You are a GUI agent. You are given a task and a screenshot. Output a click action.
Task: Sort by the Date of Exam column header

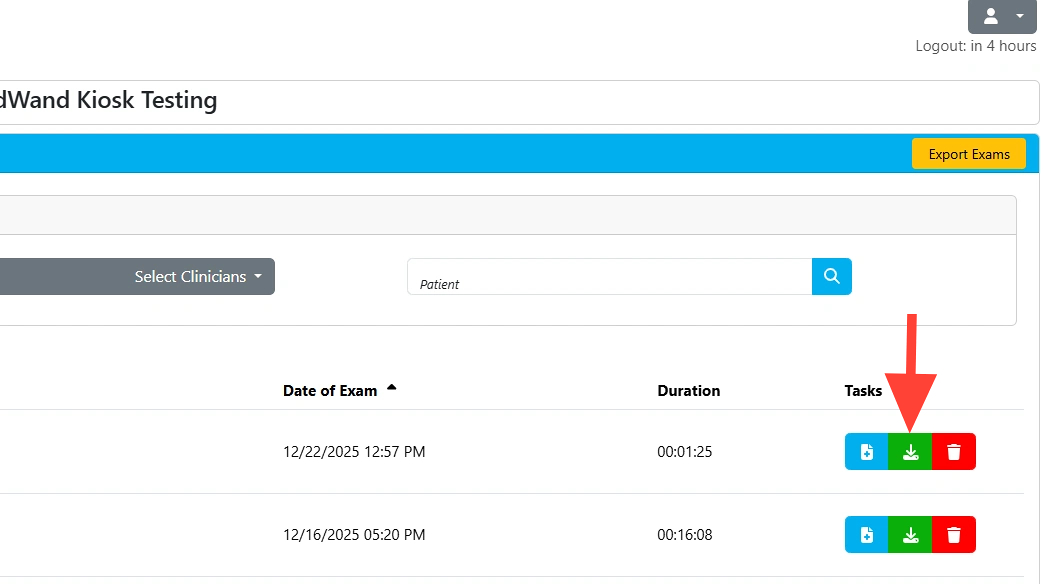(x=330, y=391)
